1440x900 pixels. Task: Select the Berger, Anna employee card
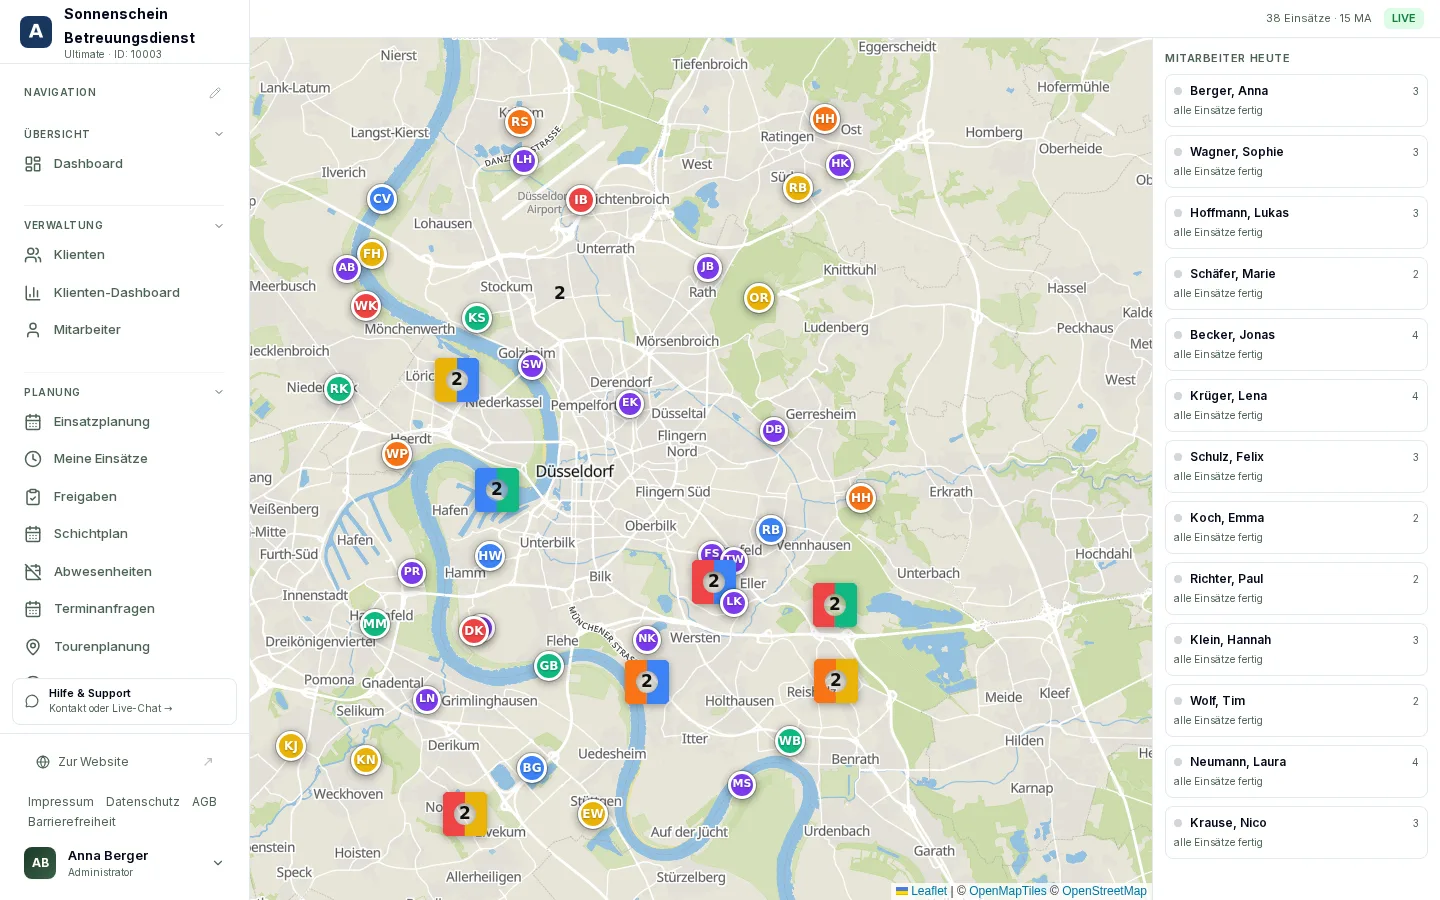[1296, 100]
